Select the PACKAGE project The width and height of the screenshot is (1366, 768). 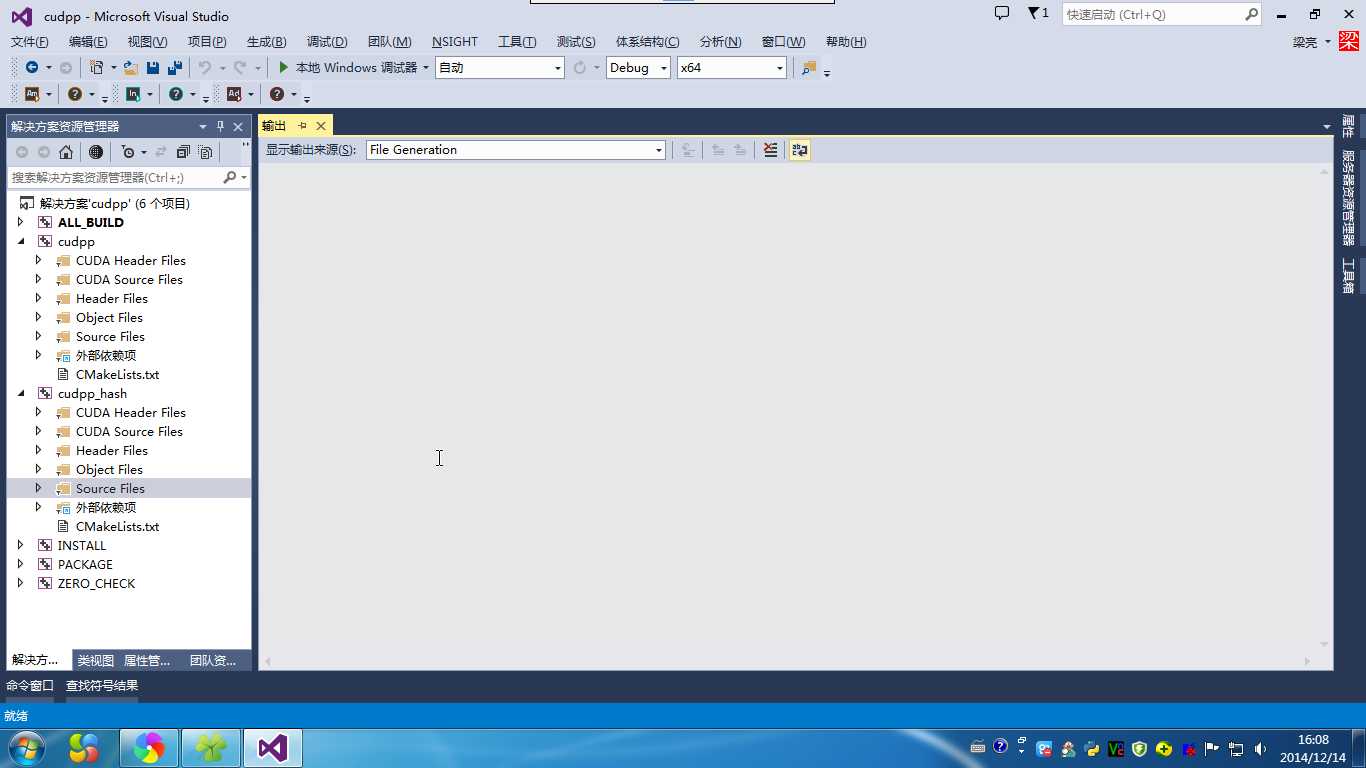click(x=85, y=564)
